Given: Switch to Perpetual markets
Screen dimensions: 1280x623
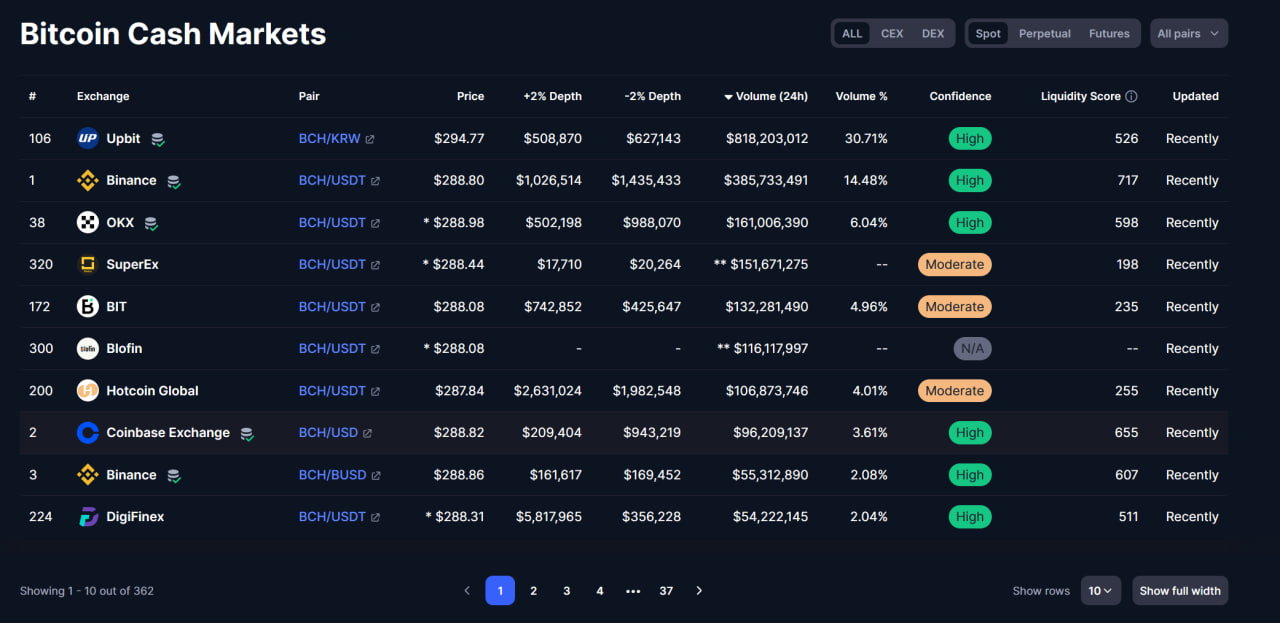Looking at the screenshot, I should click(1045, 33).
